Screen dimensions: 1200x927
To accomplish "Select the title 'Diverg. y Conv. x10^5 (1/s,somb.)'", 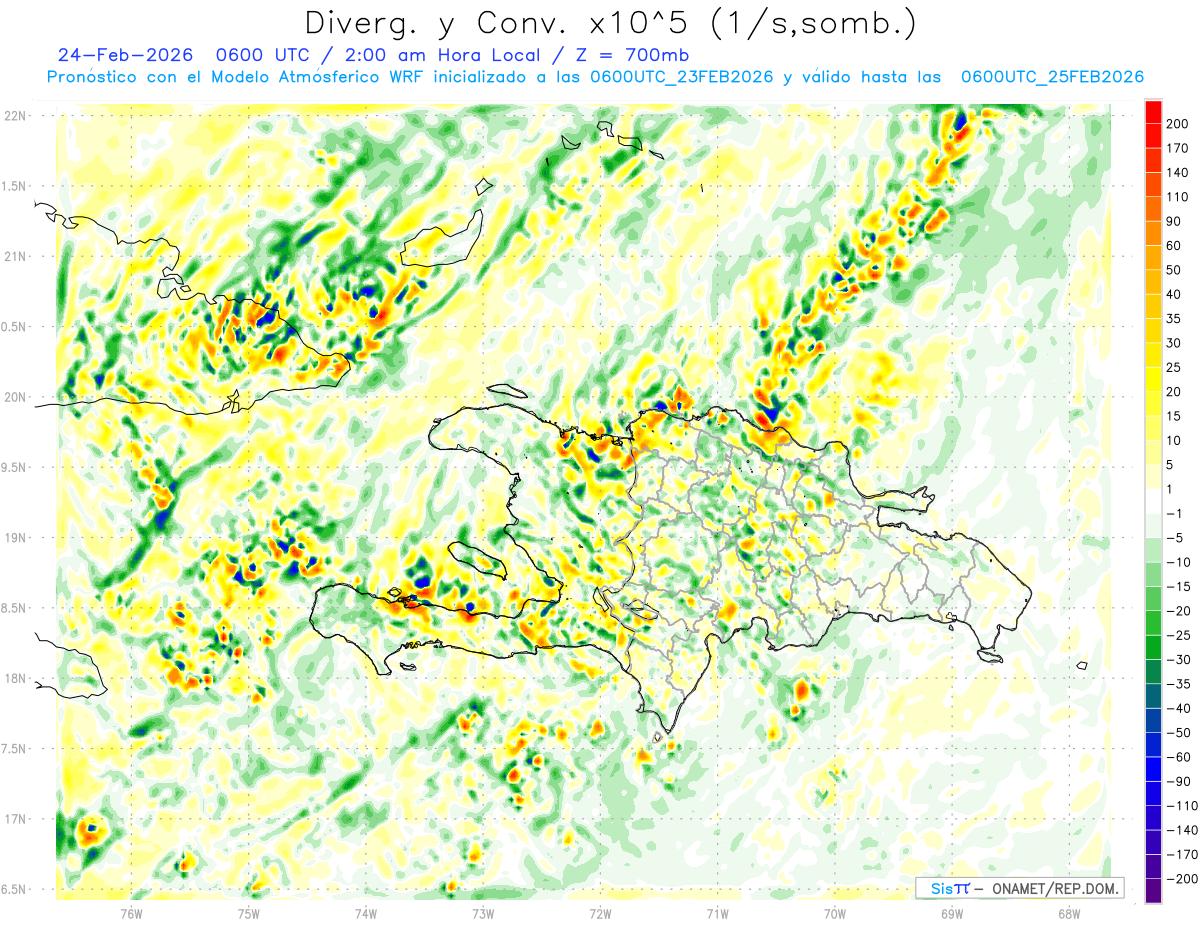I will 610,23.
